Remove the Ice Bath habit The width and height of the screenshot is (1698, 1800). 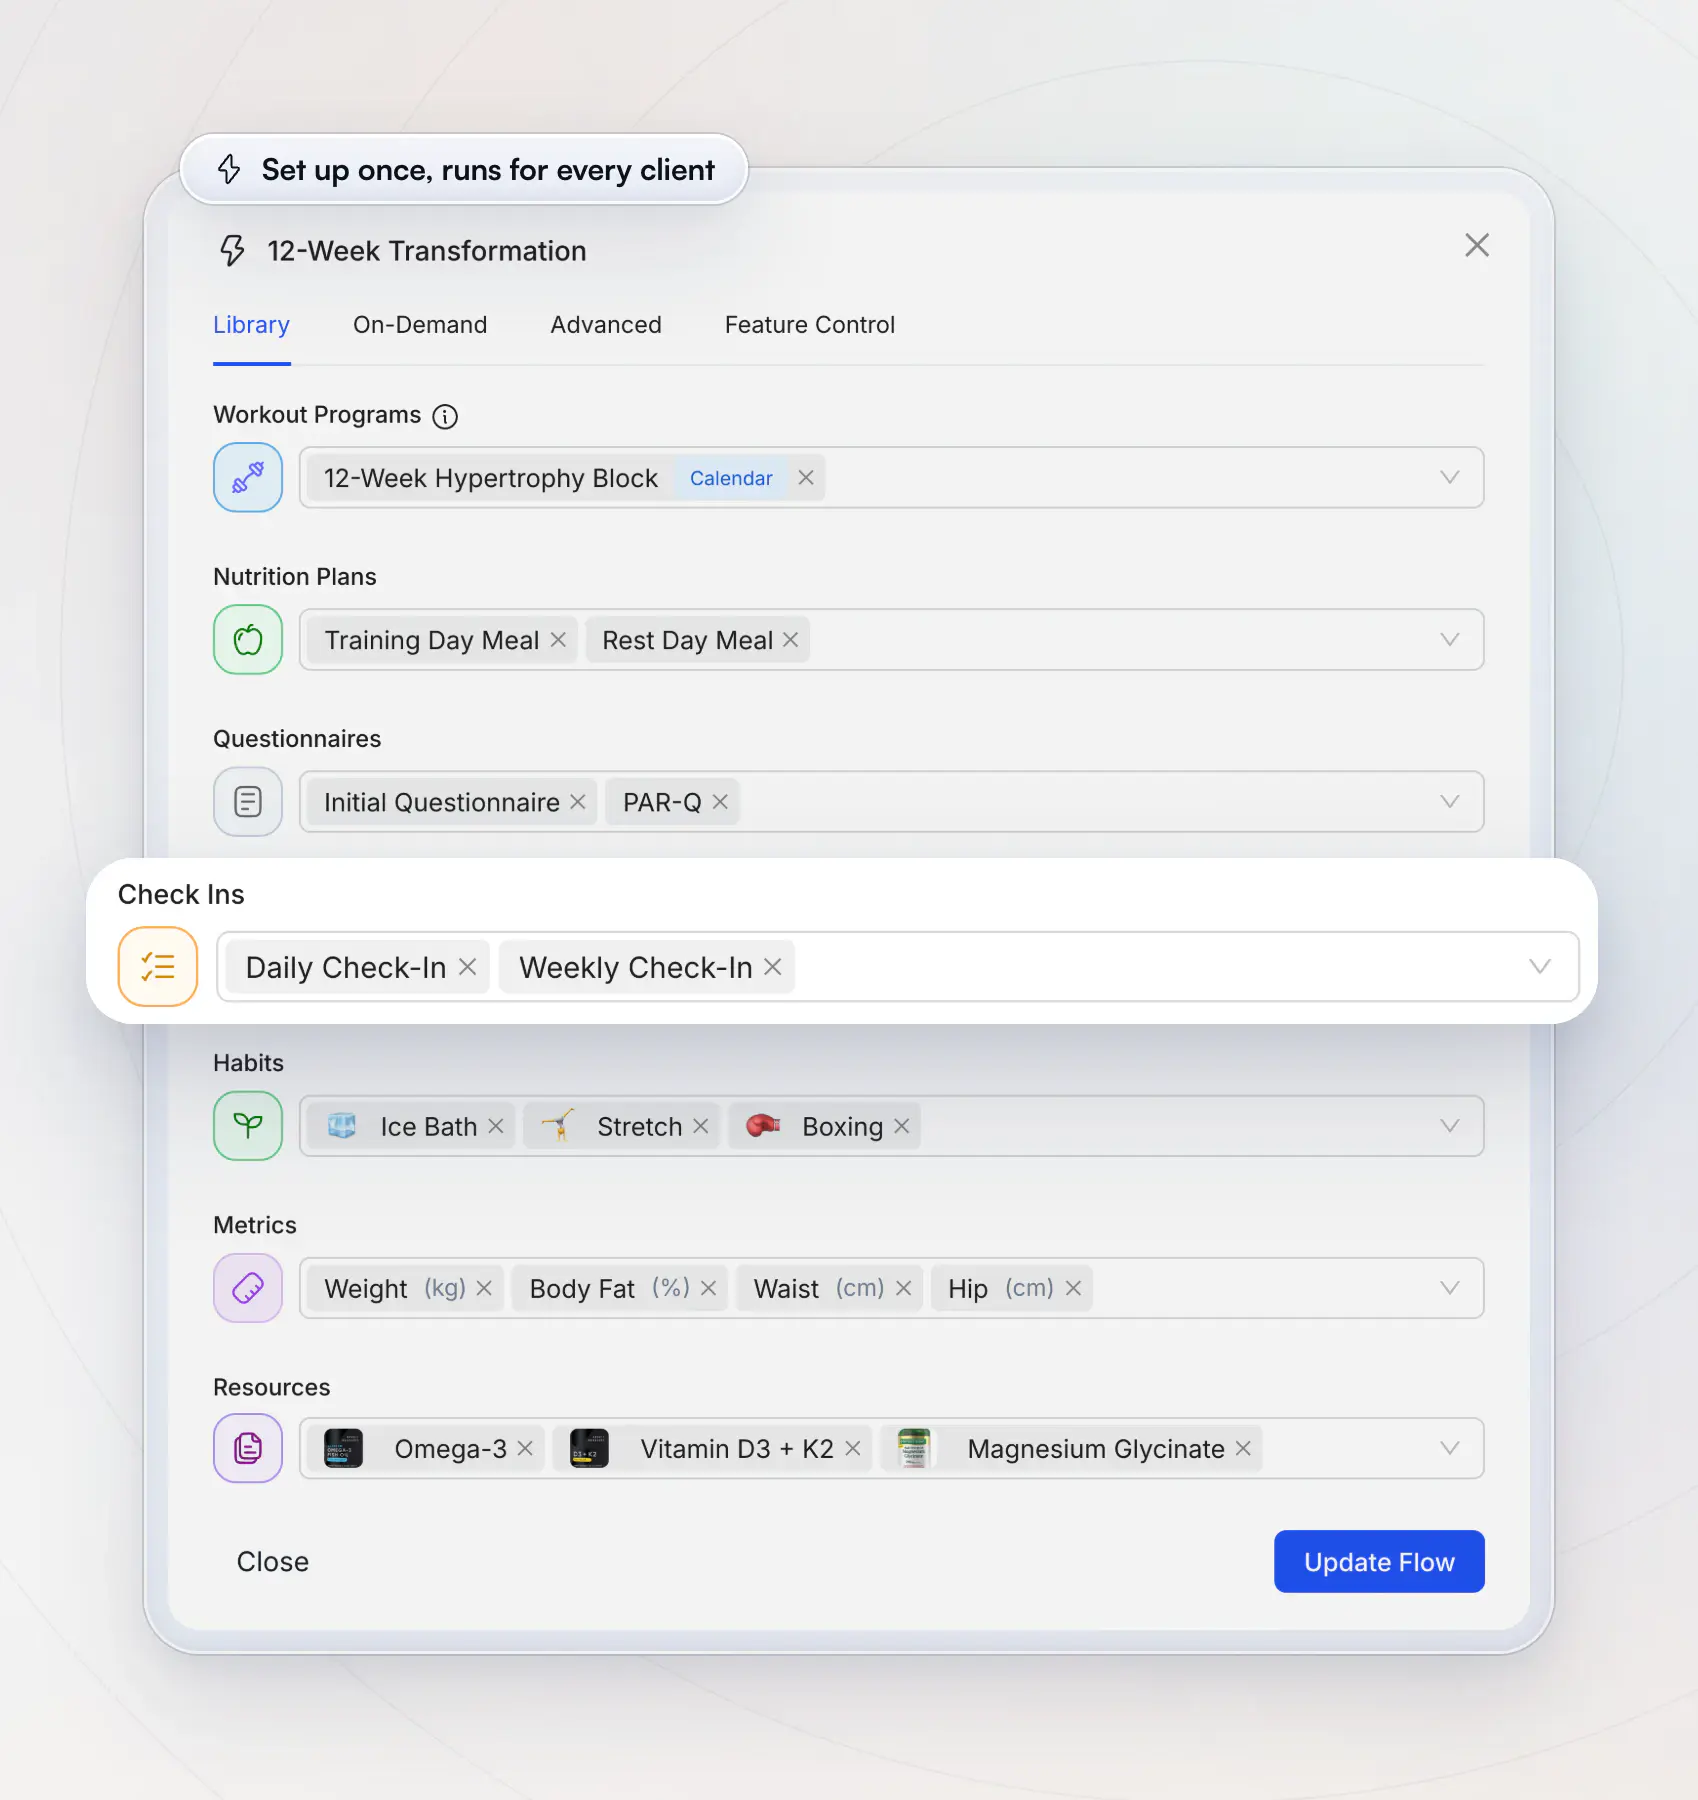(x=496, y=1126)
